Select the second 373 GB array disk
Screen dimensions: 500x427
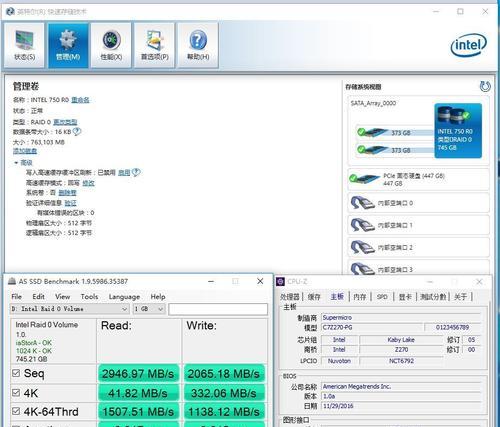tap(395, 150)
